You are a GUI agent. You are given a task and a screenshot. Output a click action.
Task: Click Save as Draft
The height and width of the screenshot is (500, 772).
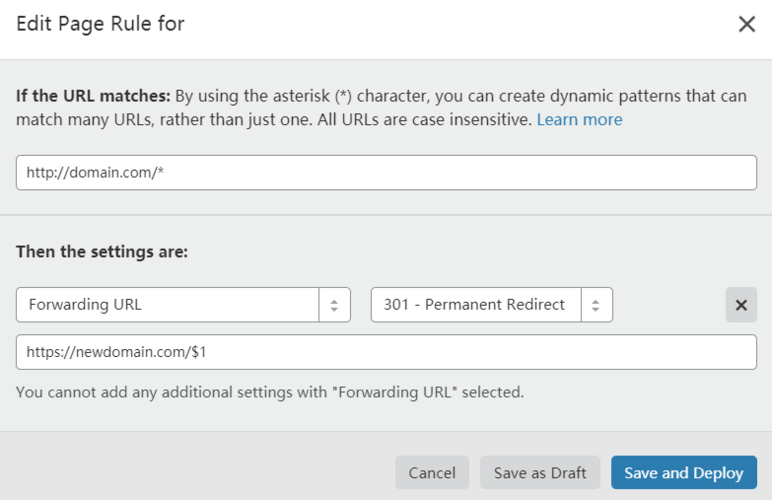point(540,472)
